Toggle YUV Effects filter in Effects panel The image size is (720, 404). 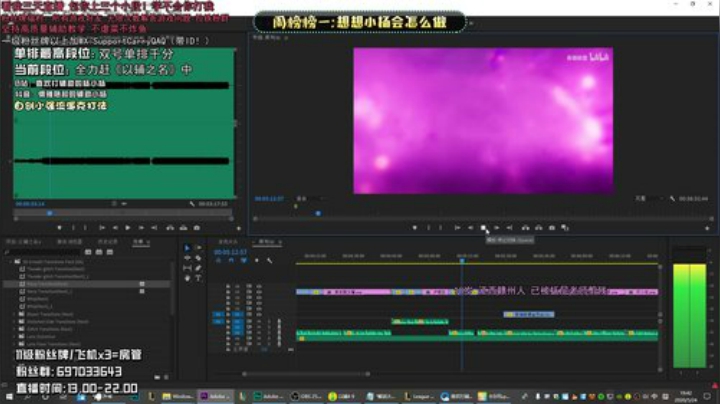point(110,252)
